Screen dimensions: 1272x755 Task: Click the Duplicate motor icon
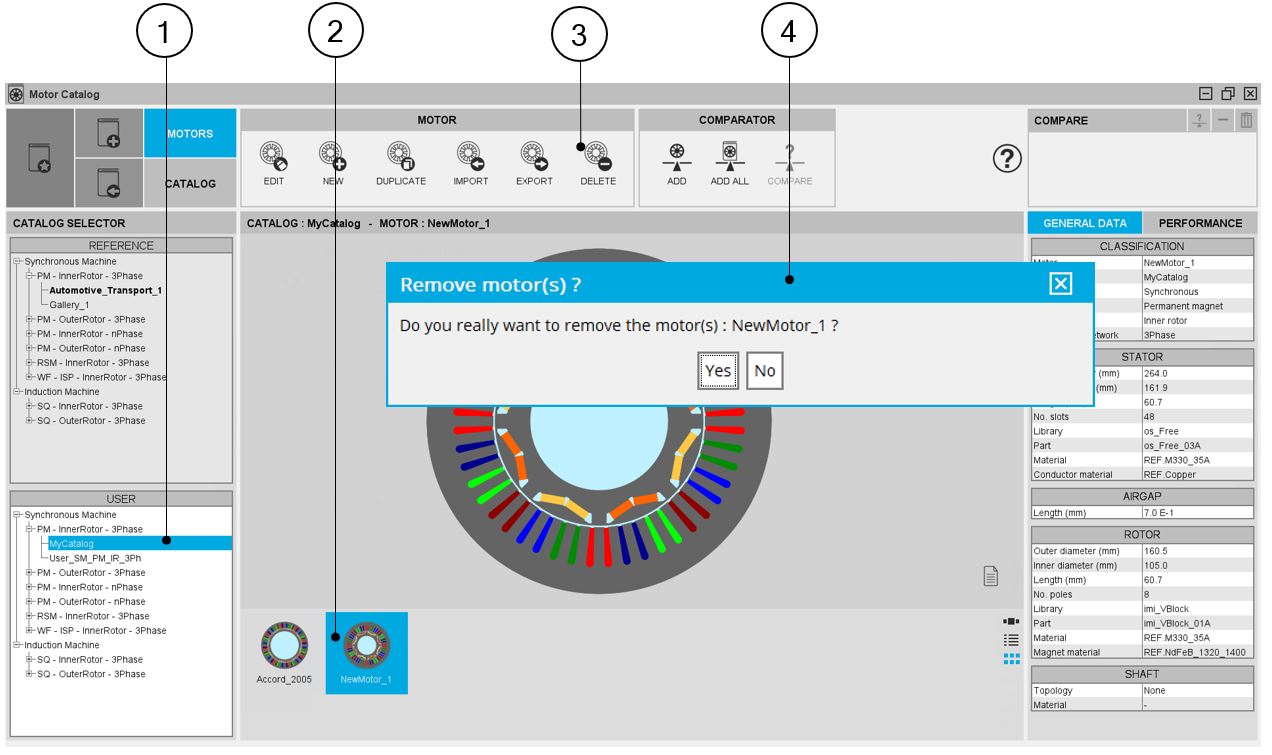tap(400, 156)
